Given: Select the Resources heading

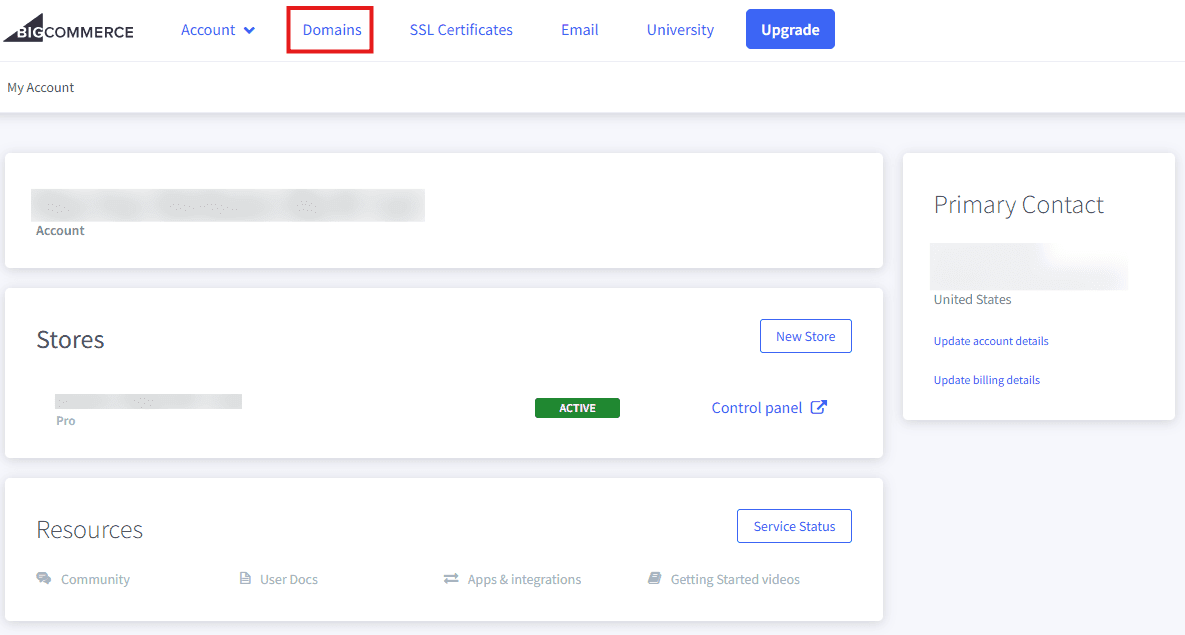Looking at the screenshot, I should (x=89, y=530).
